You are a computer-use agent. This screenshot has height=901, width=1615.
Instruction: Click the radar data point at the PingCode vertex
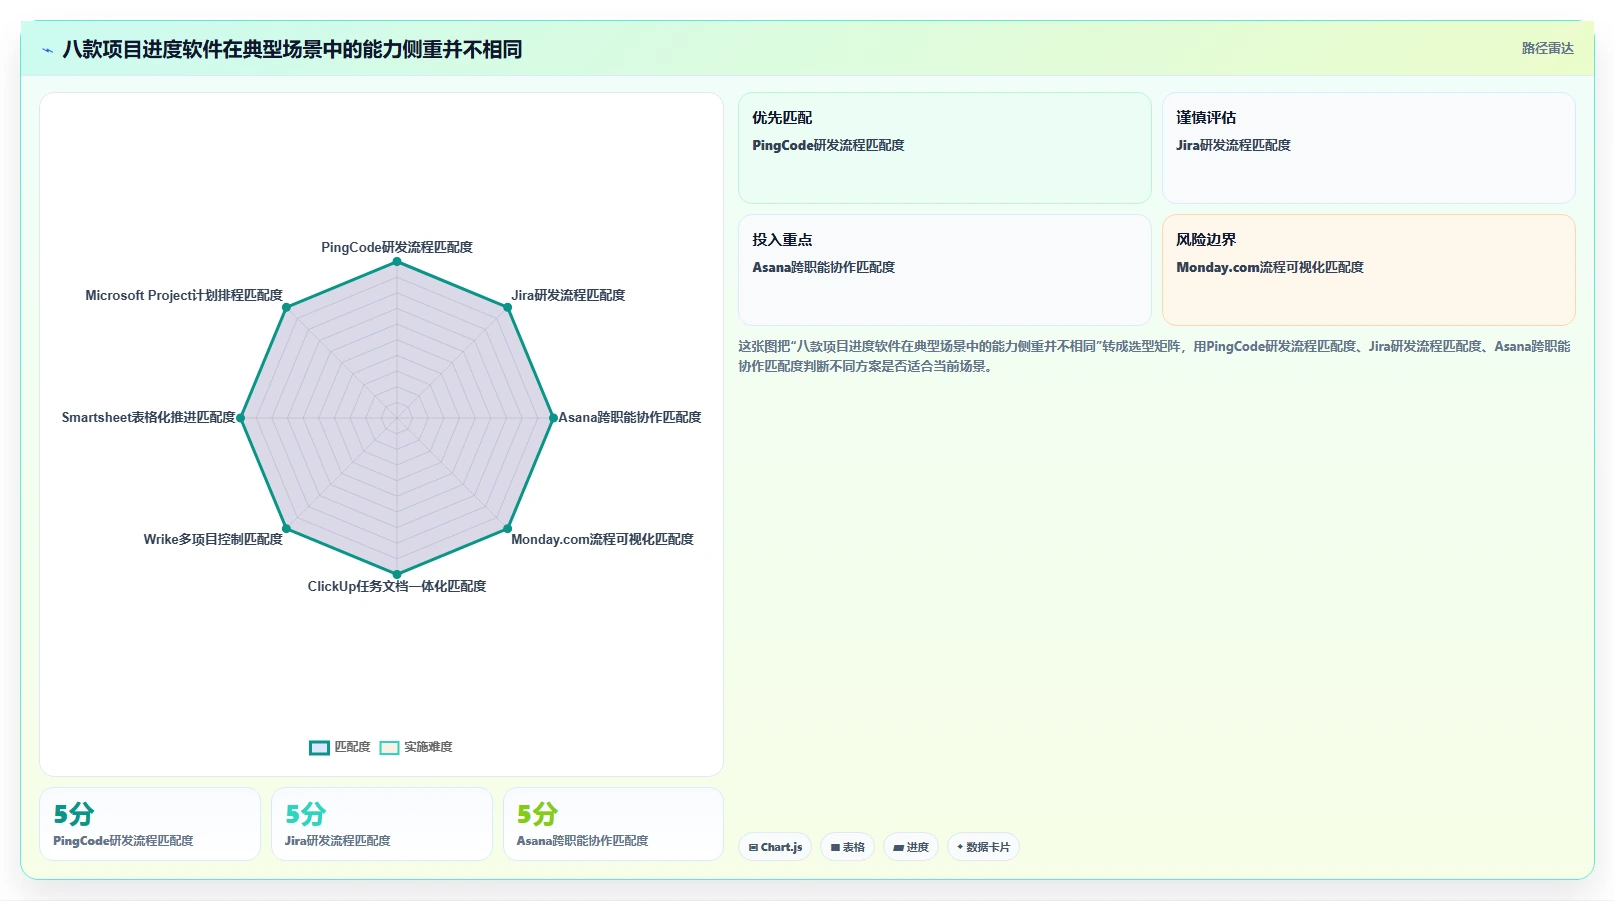point(397,262)
